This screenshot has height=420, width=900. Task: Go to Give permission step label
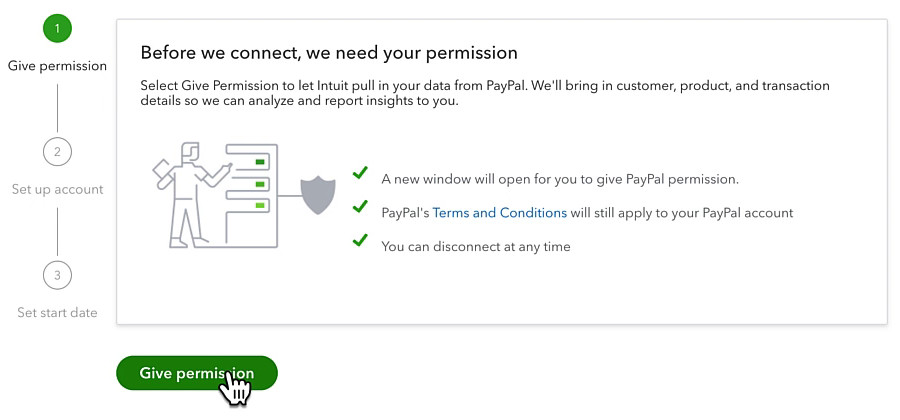click(x=57, y=66)
